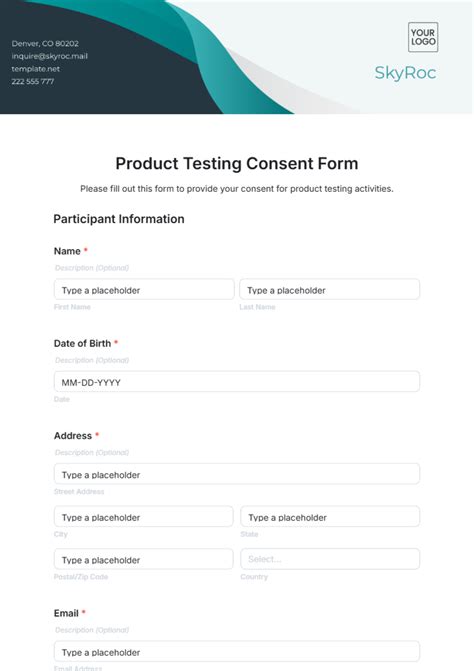This screenshot has width=474, height=671.
Task: Click the State input field
Action: click(x=330, y=517)
